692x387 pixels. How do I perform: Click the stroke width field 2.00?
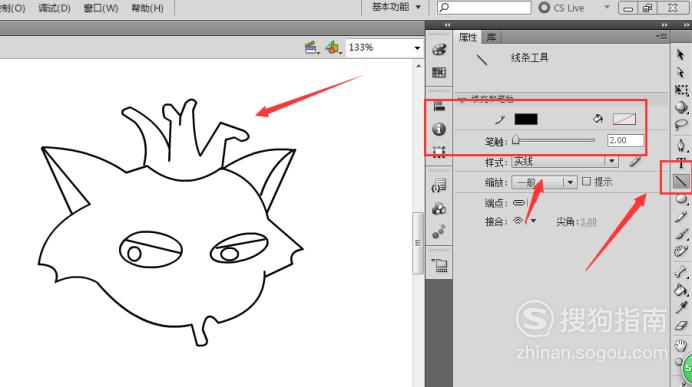[x=625, y=140]
